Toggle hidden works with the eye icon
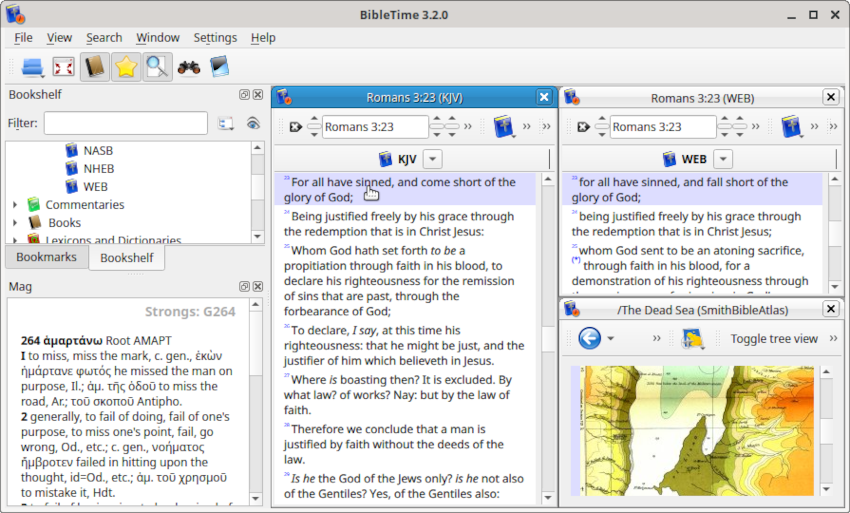850x513 pixels. (x=253, y=124)
